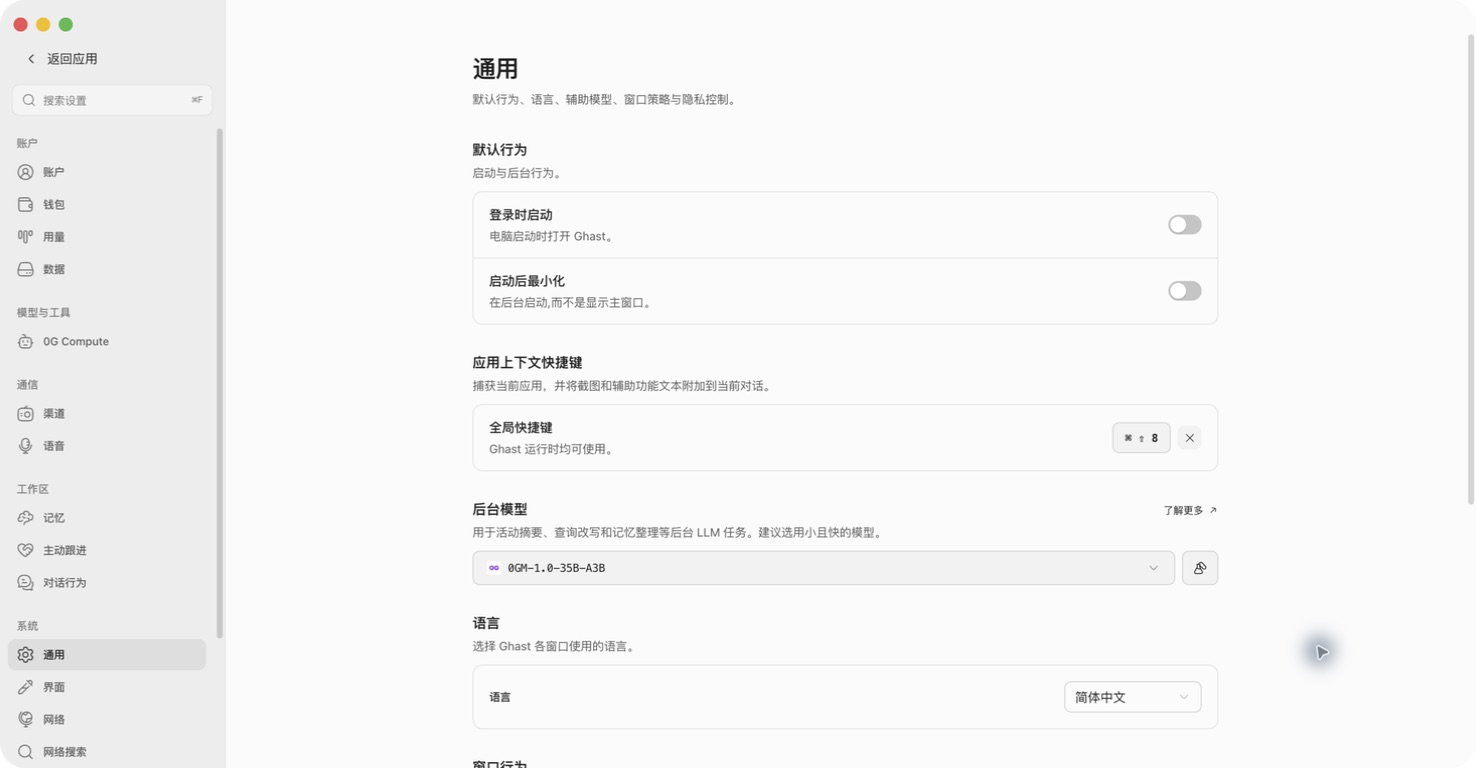Screen dimensions: 1476x768
Task: Click the model icon button beside 后台模型 dropdown
Action: [x=1200, y=568]
